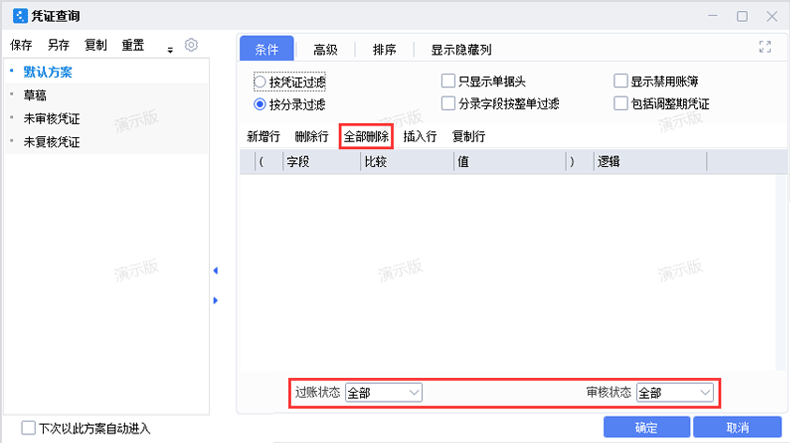The height and width of the screenshot is (443, 790).
Task: Click the 插入行 button
Action: (x=420, y=136)
